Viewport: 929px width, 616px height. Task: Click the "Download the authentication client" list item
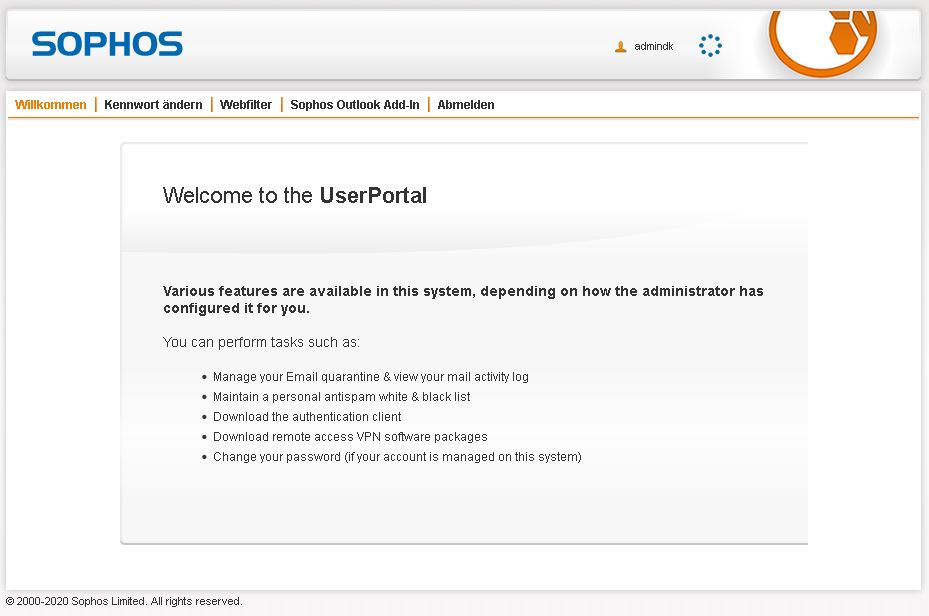tap(307, 417)
